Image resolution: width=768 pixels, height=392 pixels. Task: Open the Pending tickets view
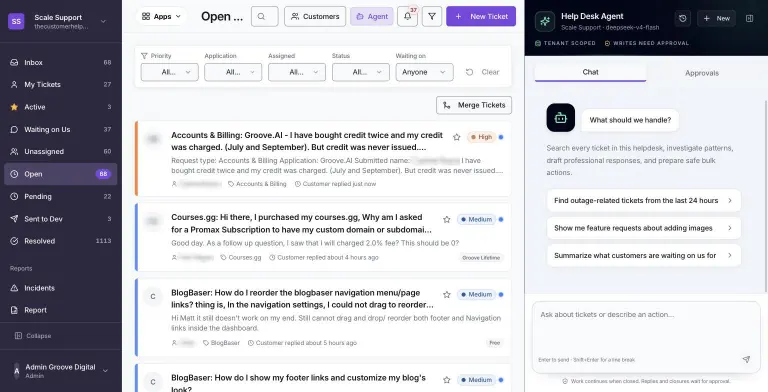[61, 196]
